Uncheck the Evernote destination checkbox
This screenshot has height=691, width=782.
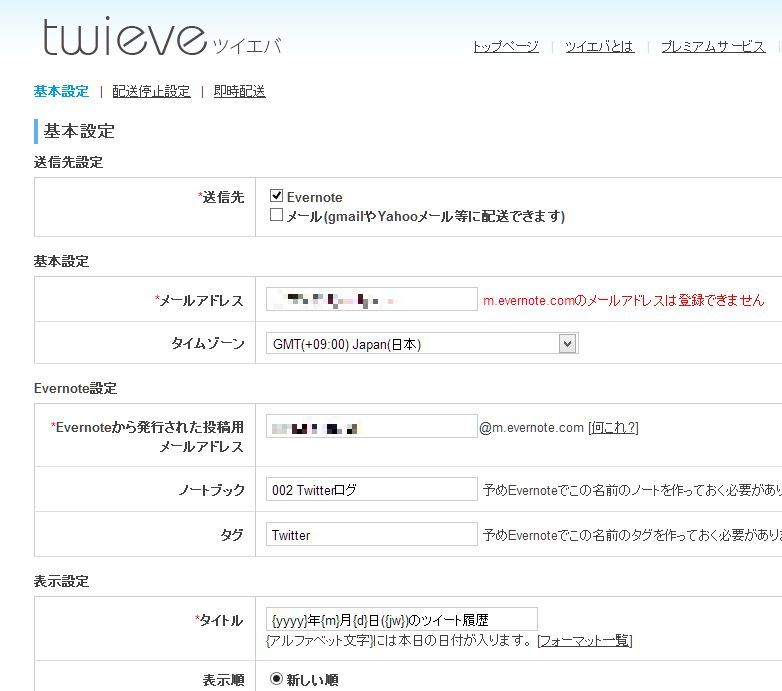coord(276,196)
